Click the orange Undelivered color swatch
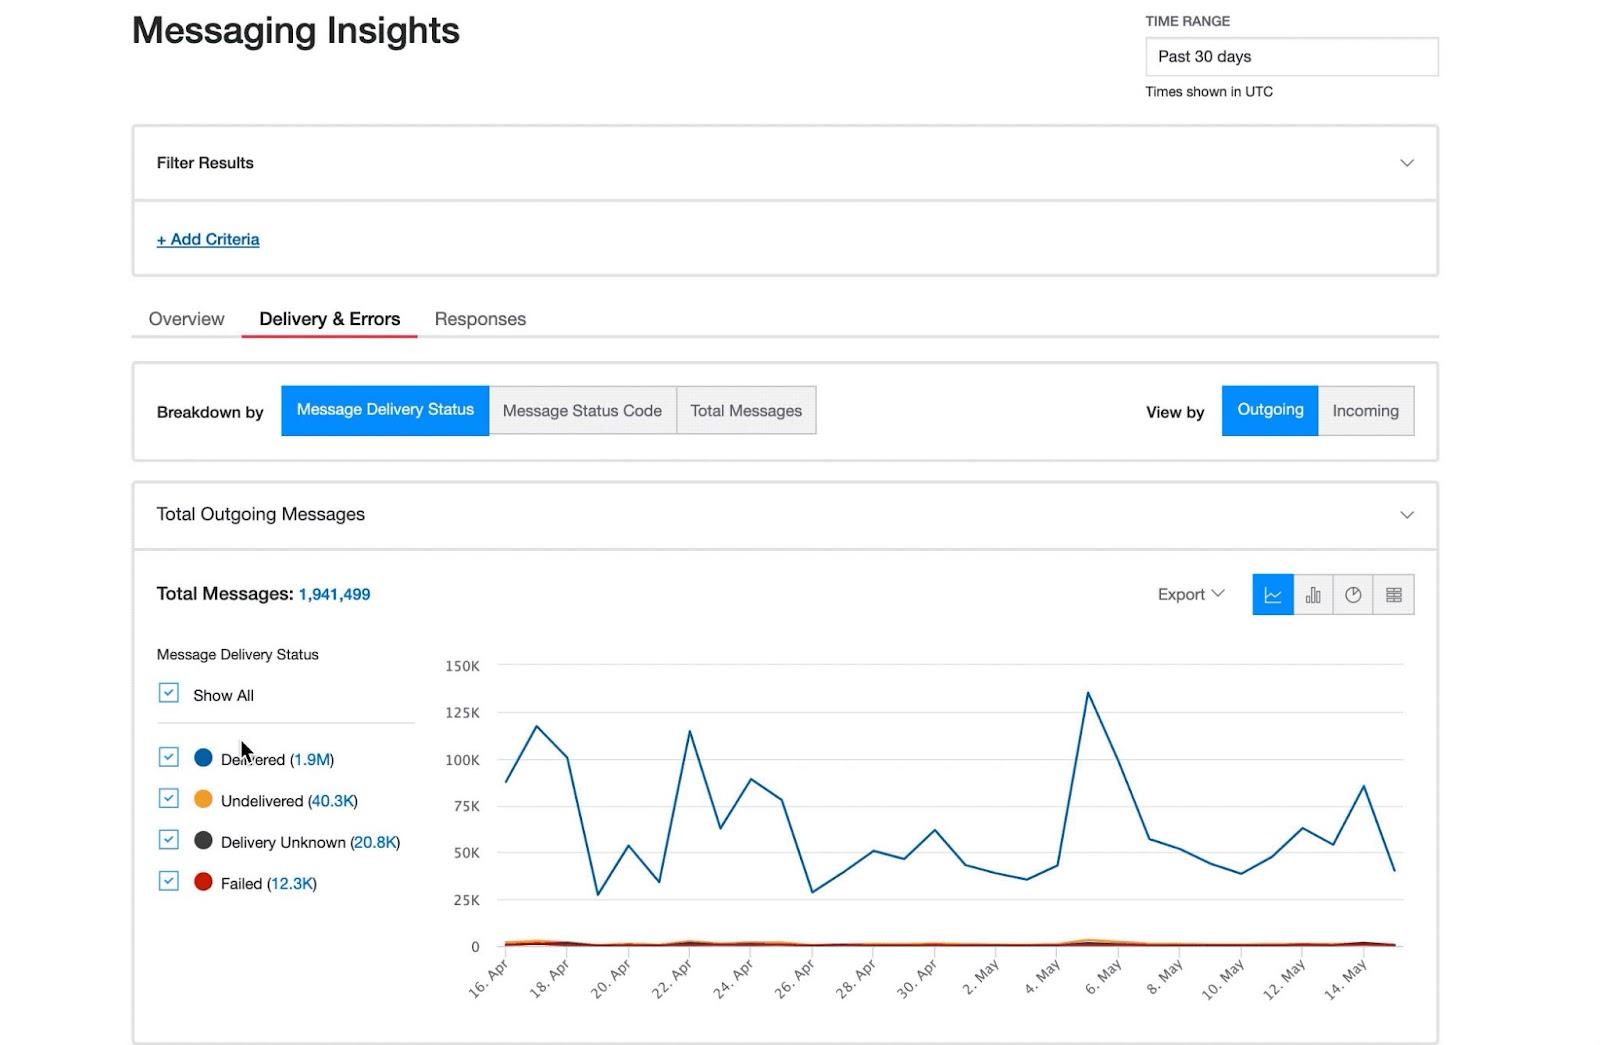Image resolution: width=1600 pixels, height=1045 pixels. pos(203,799)
